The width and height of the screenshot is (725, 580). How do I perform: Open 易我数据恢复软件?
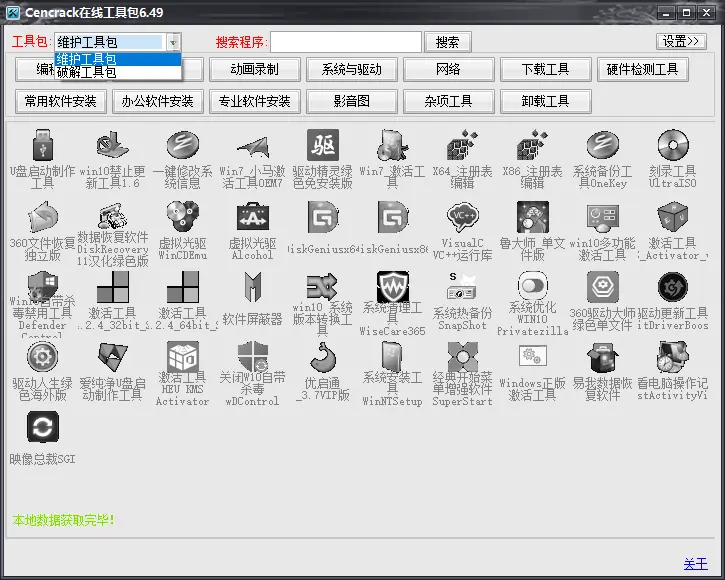(602, 357)
